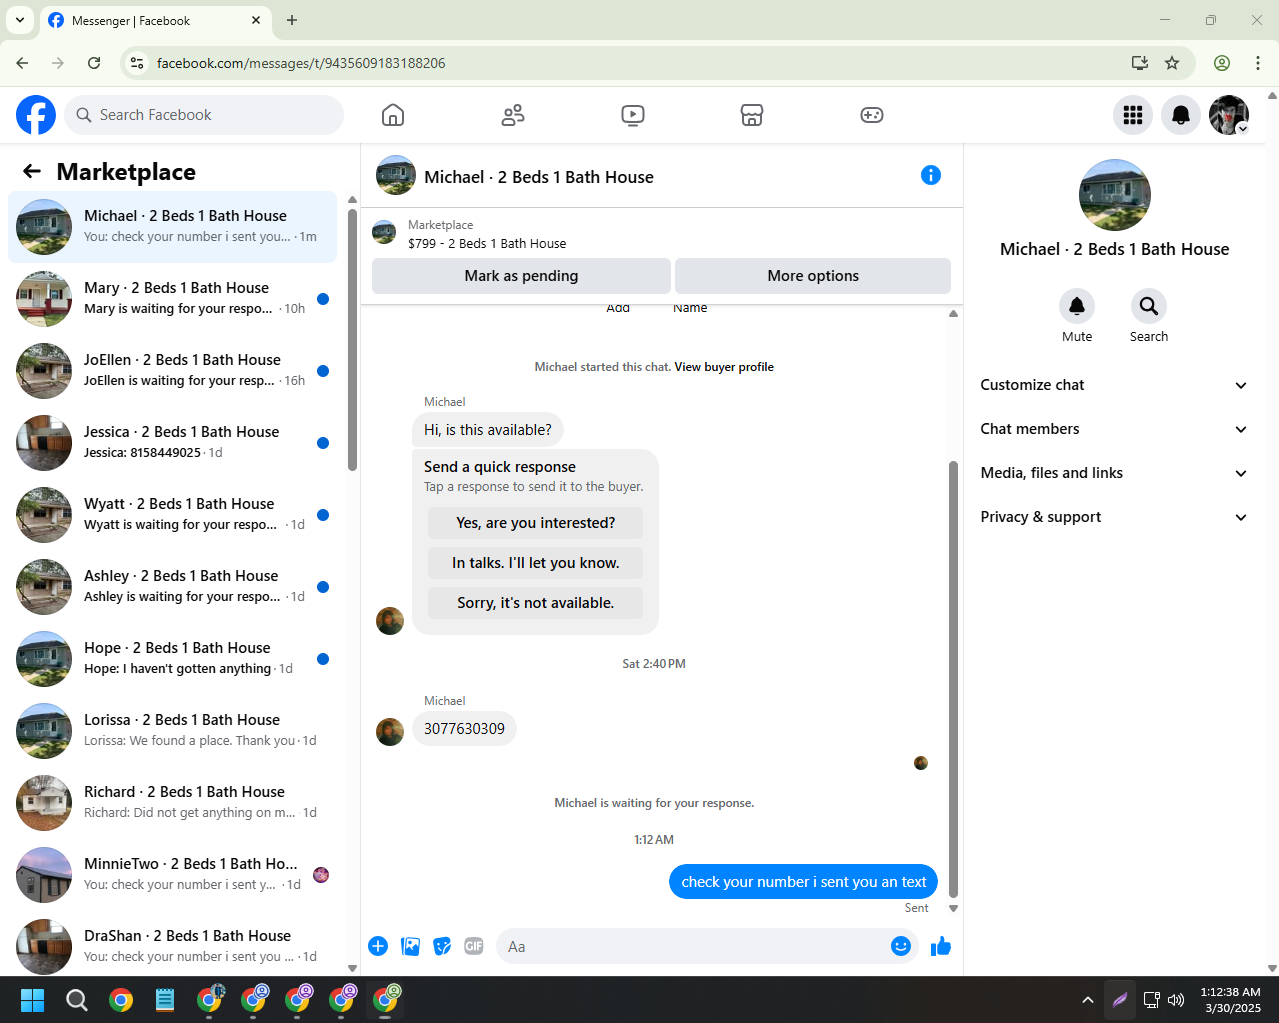
Task: Show hidden system tray icons chevron
Action: pos(1088,1000)
